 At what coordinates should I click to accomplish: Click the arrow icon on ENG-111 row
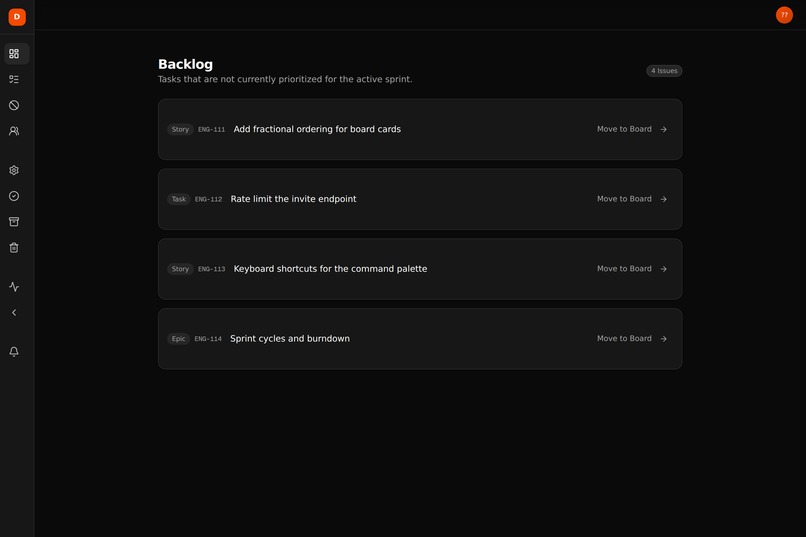point(664,129)
